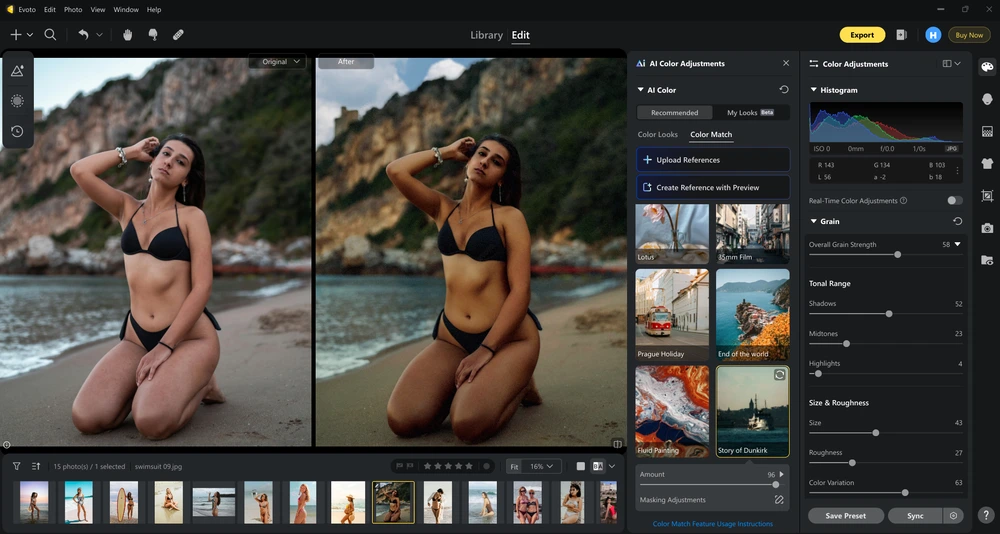Click the sync settings gear icon
The height and width of the screenshot is (534, 1000).
point(953,515)
